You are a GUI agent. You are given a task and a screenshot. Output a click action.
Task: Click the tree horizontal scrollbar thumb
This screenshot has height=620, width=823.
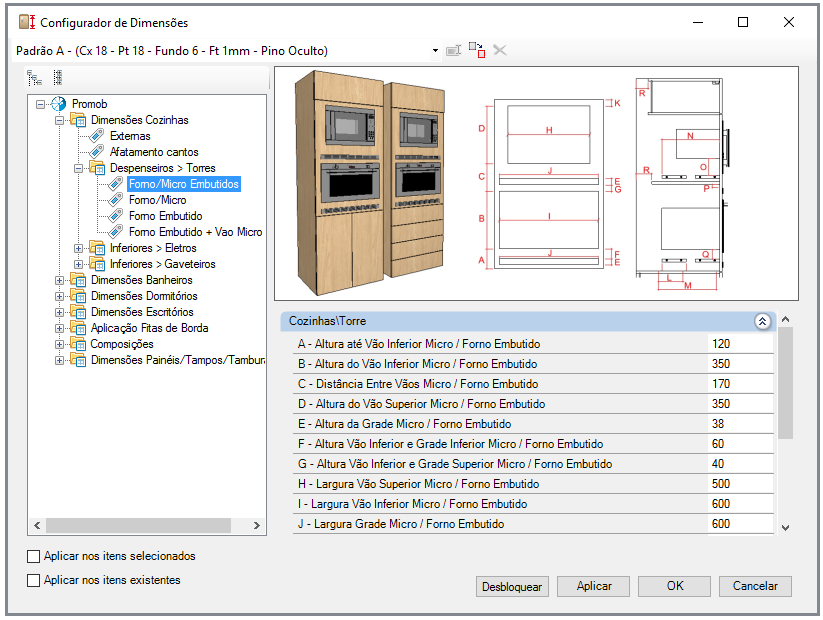138,526
